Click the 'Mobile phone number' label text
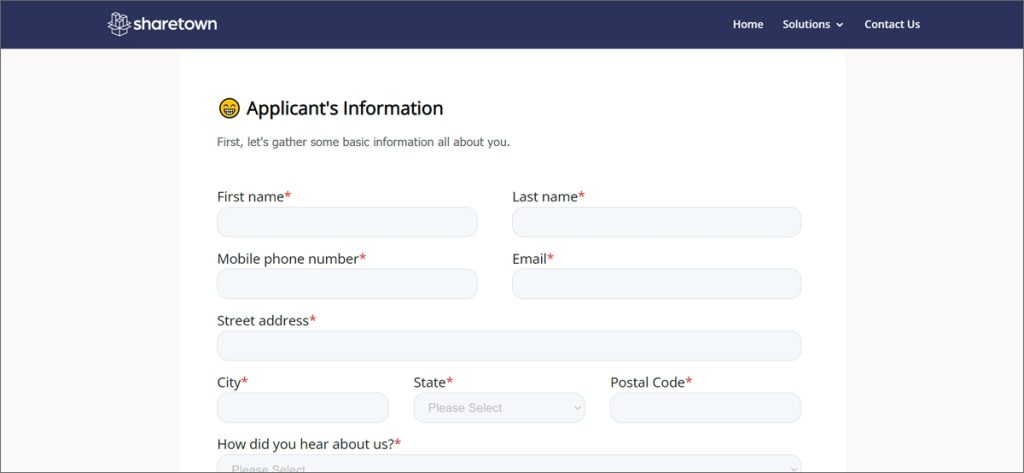1024x473 pixels. click(287, 258)
